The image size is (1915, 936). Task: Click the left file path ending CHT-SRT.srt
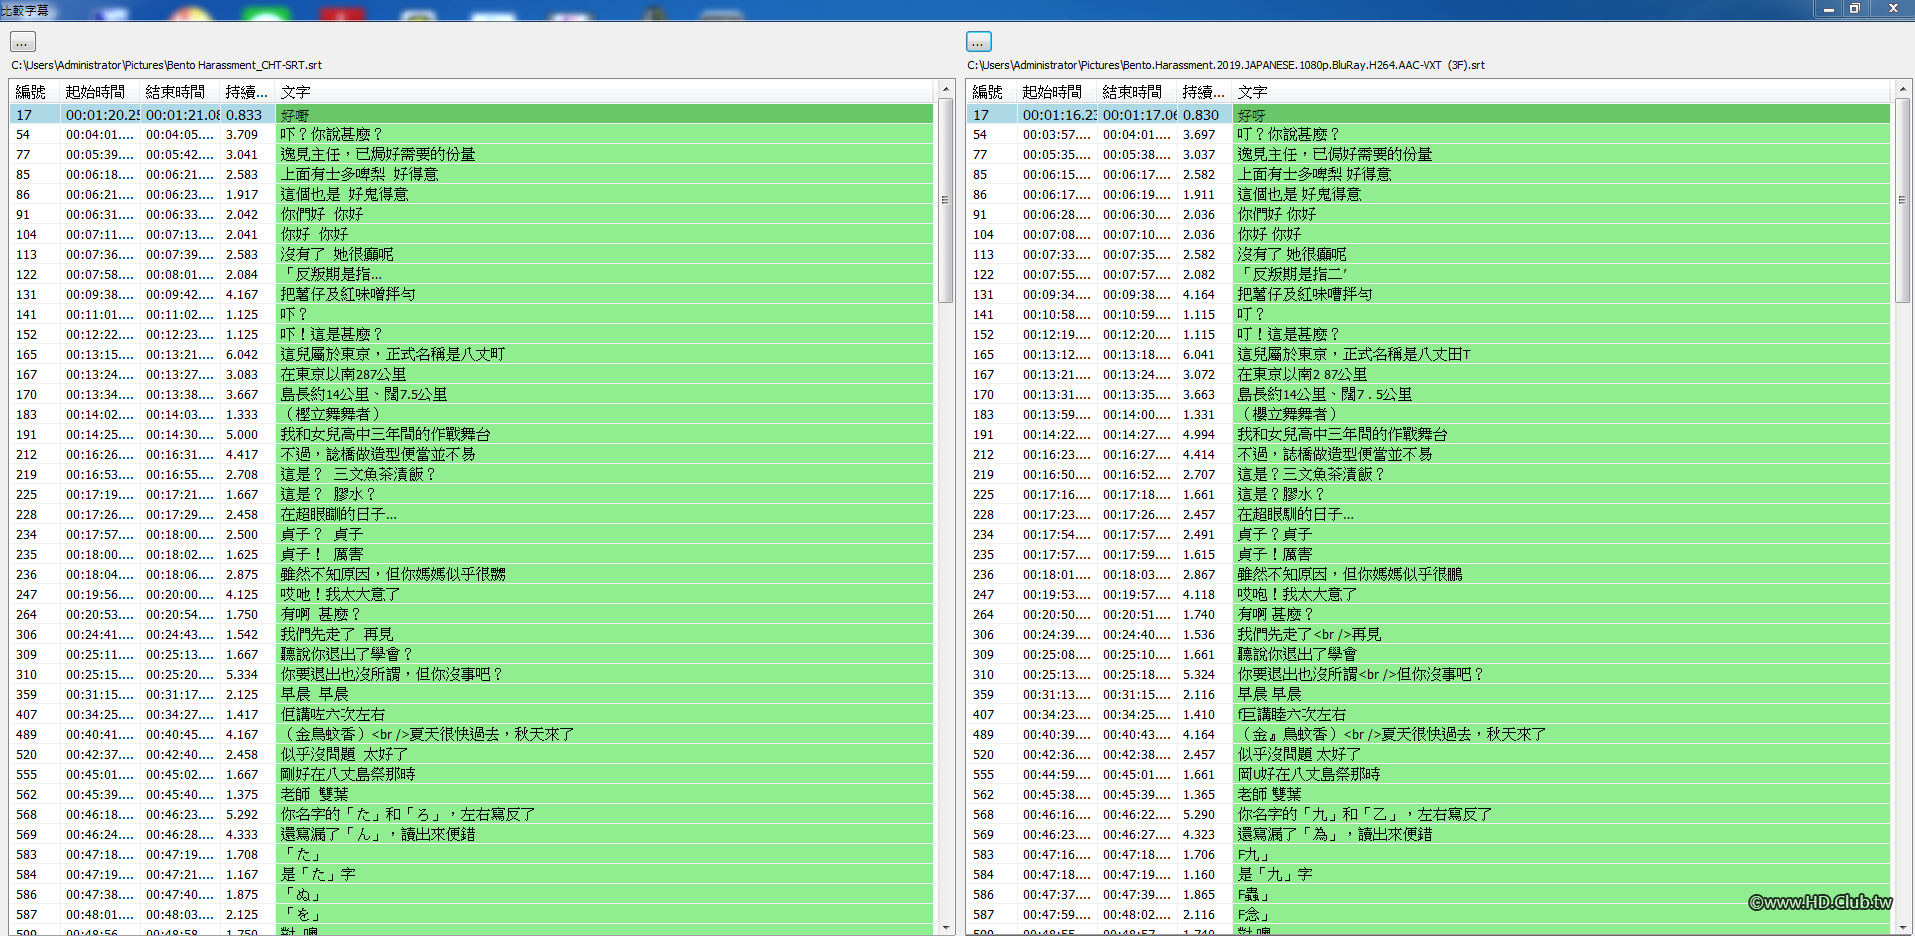[x=167, y=65]
